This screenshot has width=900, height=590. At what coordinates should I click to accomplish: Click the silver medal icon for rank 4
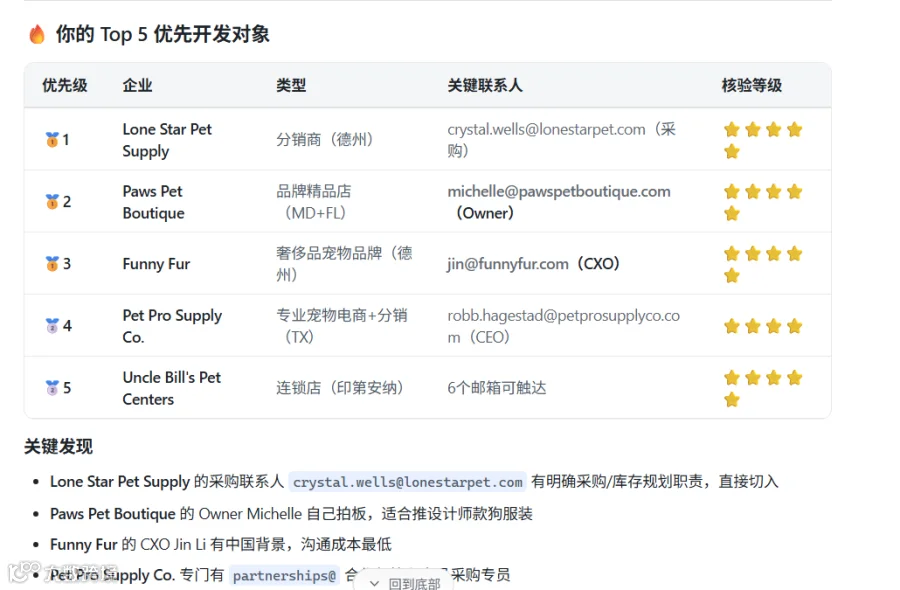52,325
